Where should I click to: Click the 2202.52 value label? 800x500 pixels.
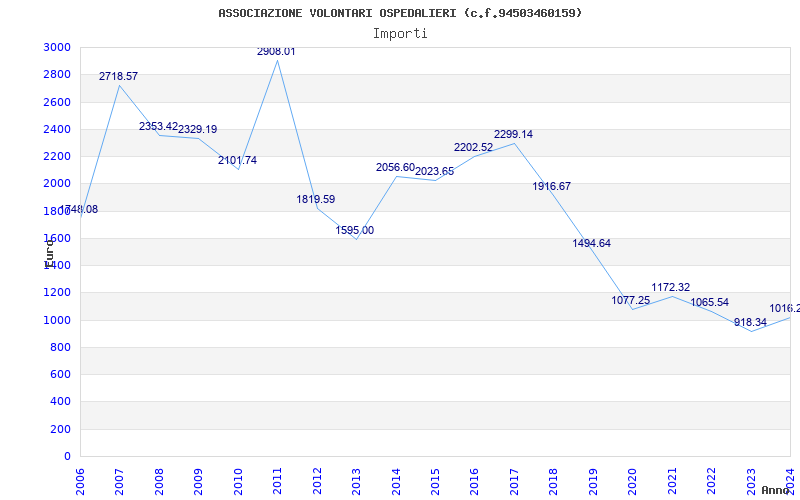tap(473, 147)
